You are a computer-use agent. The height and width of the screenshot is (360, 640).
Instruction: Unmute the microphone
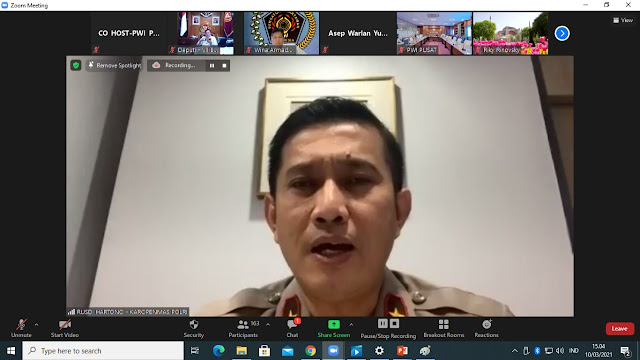pos(21,328)
